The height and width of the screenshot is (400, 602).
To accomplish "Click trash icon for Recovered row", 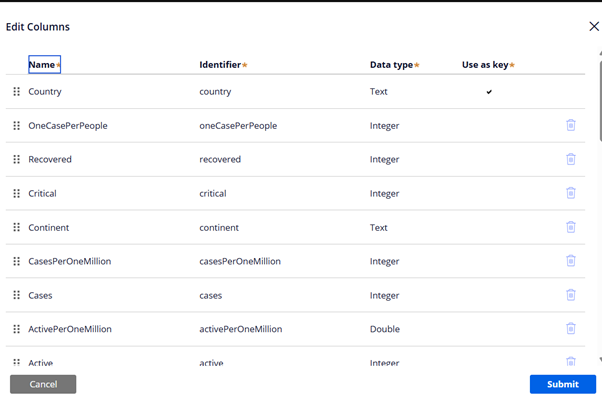I will [x=571, y=159].
